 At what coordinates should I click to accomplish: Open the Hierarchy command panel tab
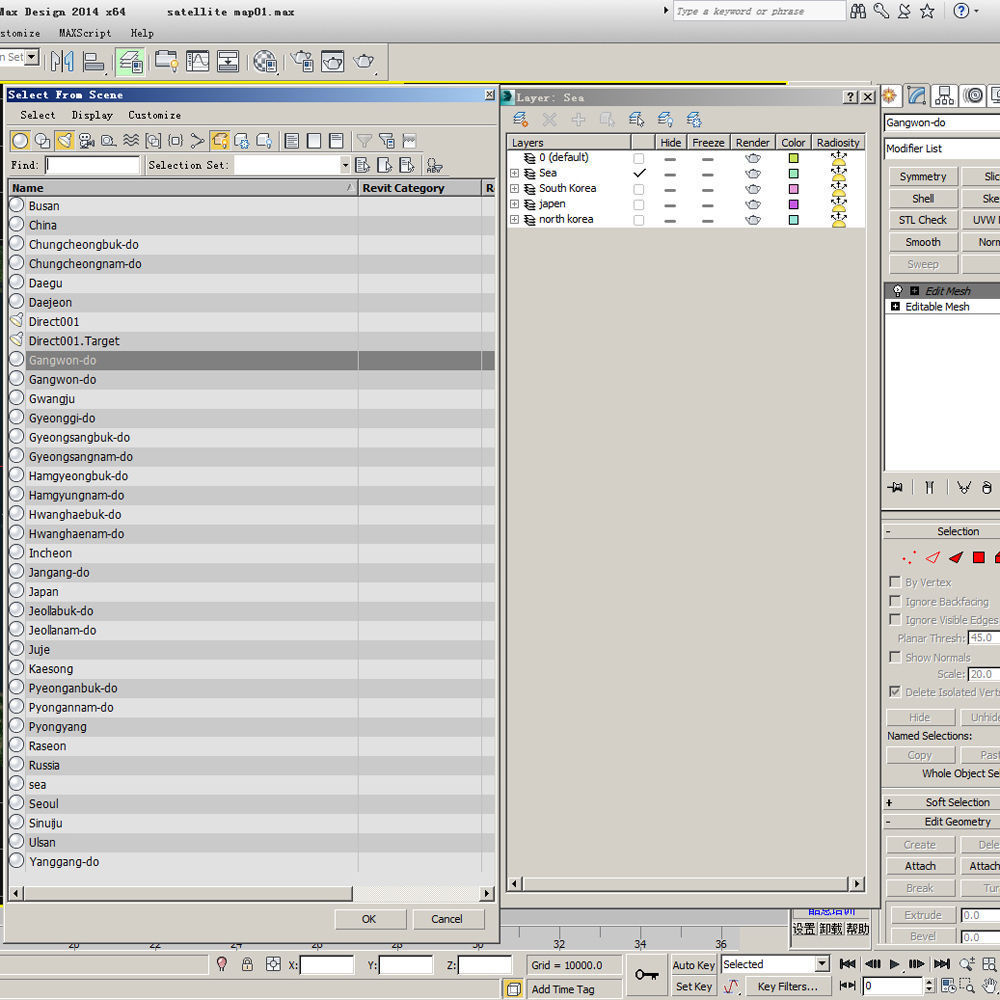pos(945,96)
